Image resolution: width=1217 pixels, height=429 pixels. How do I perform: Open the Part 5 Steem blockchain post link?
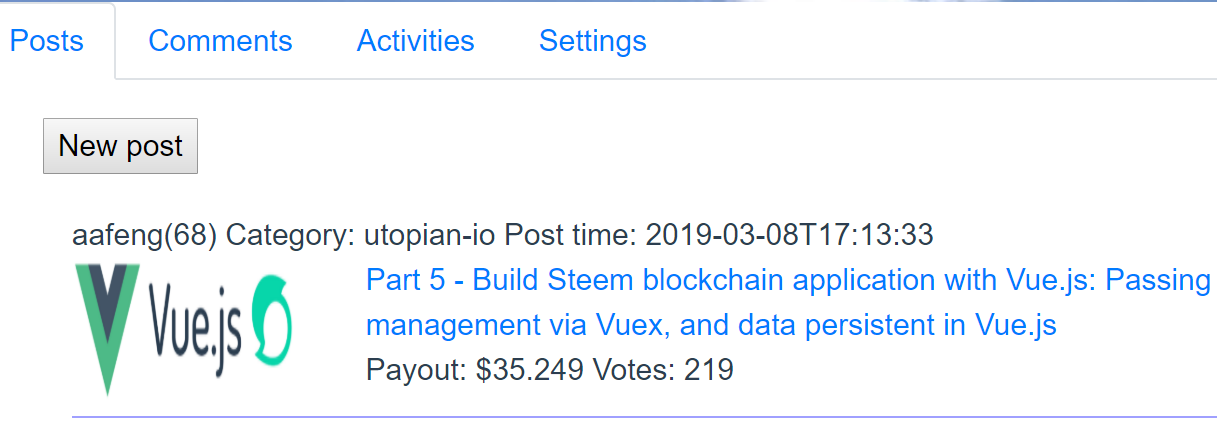[x=788, y=280]
